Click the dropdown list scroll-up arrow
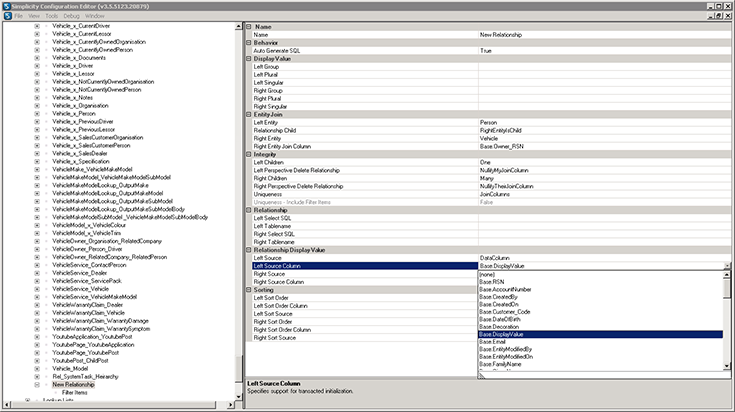Image resolution: width=735 pixels, height=412 pixels. point(727,275)
